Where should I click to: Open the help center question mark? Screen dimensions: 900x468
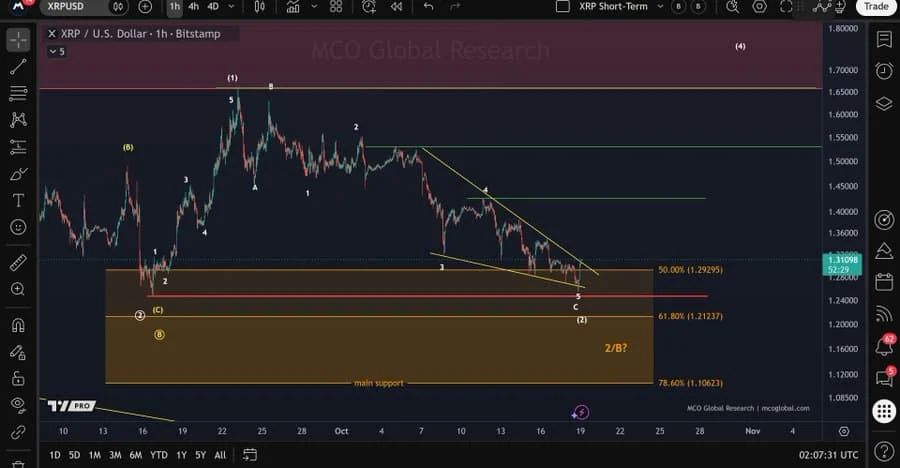click(x=884, y=451)
